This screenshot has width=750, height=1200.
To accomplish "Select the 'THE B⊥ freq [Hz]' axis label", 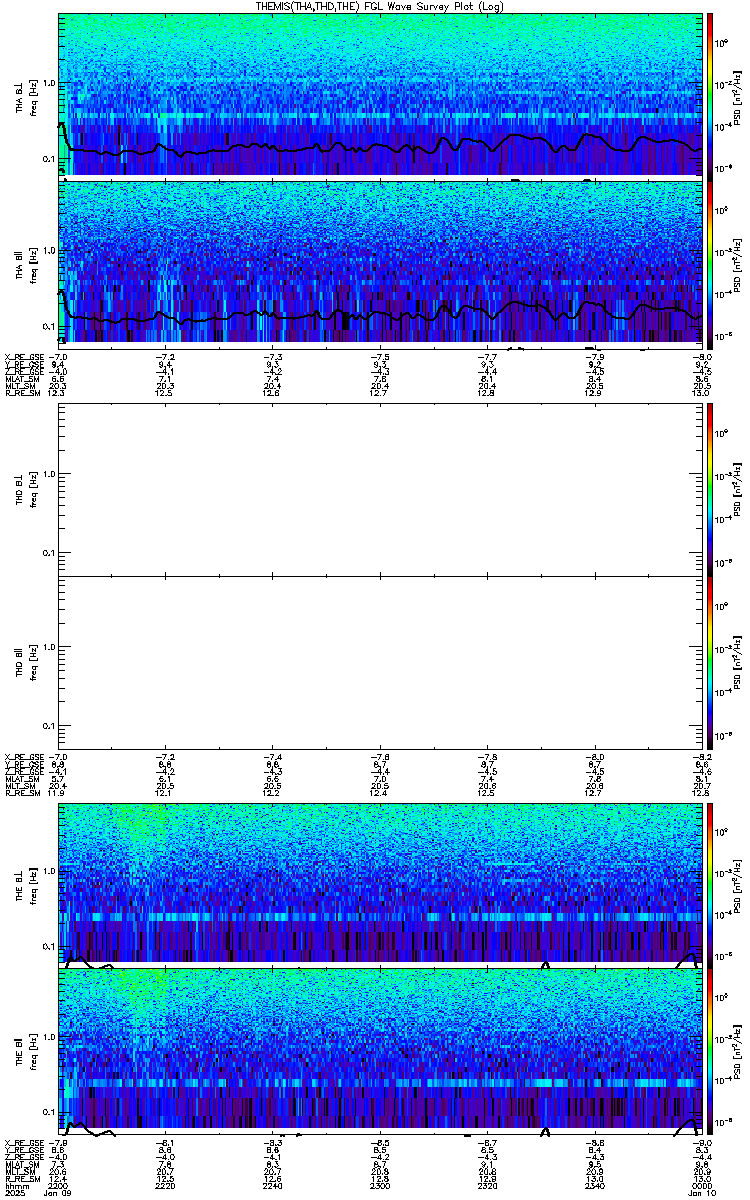I will [x=26, y=884].
